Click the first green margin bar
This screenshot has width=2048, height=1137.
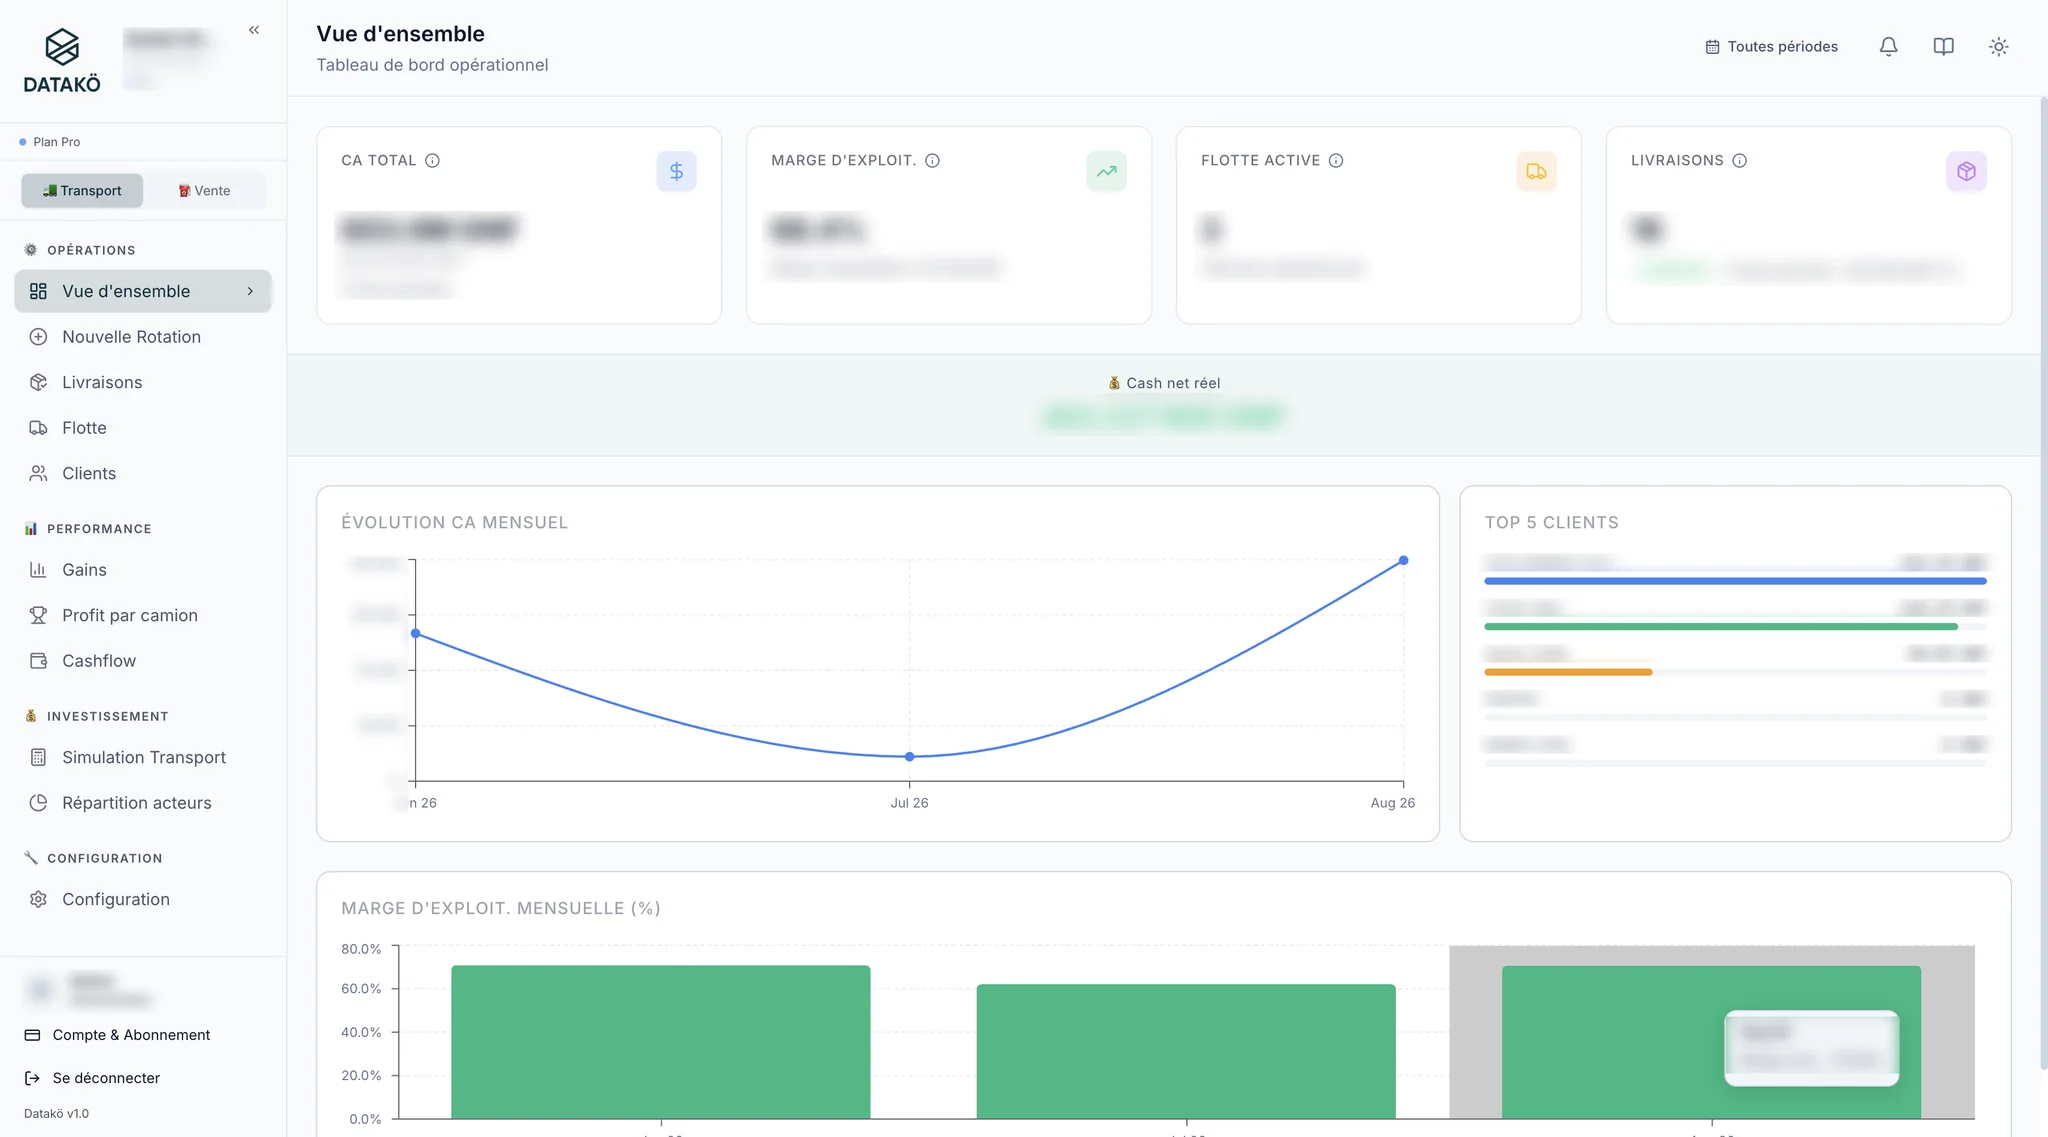click(x=660, y=1042)
